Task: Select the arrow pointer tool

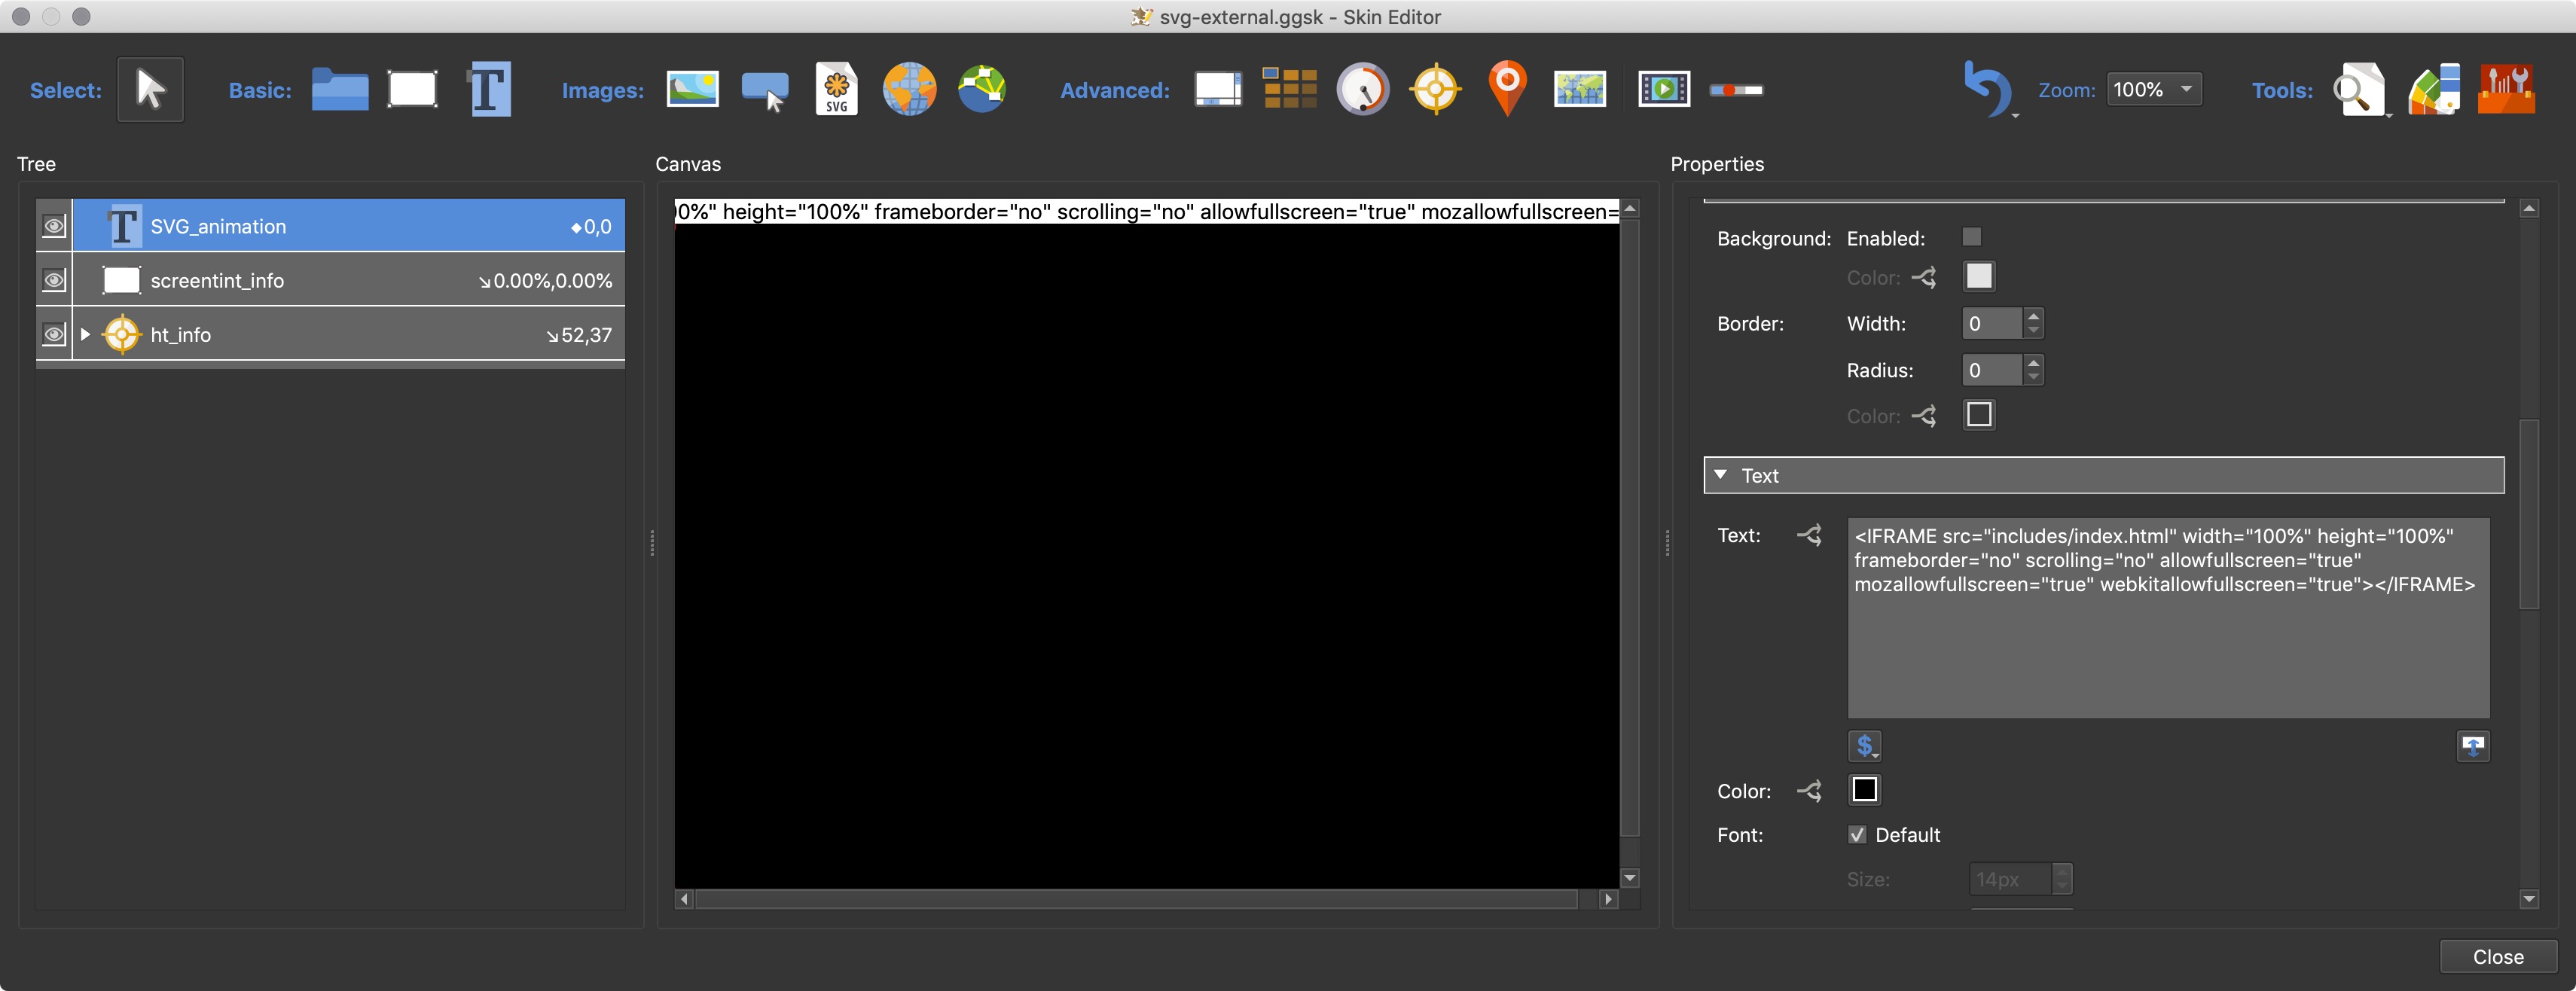Action: (x=150, y=90)
